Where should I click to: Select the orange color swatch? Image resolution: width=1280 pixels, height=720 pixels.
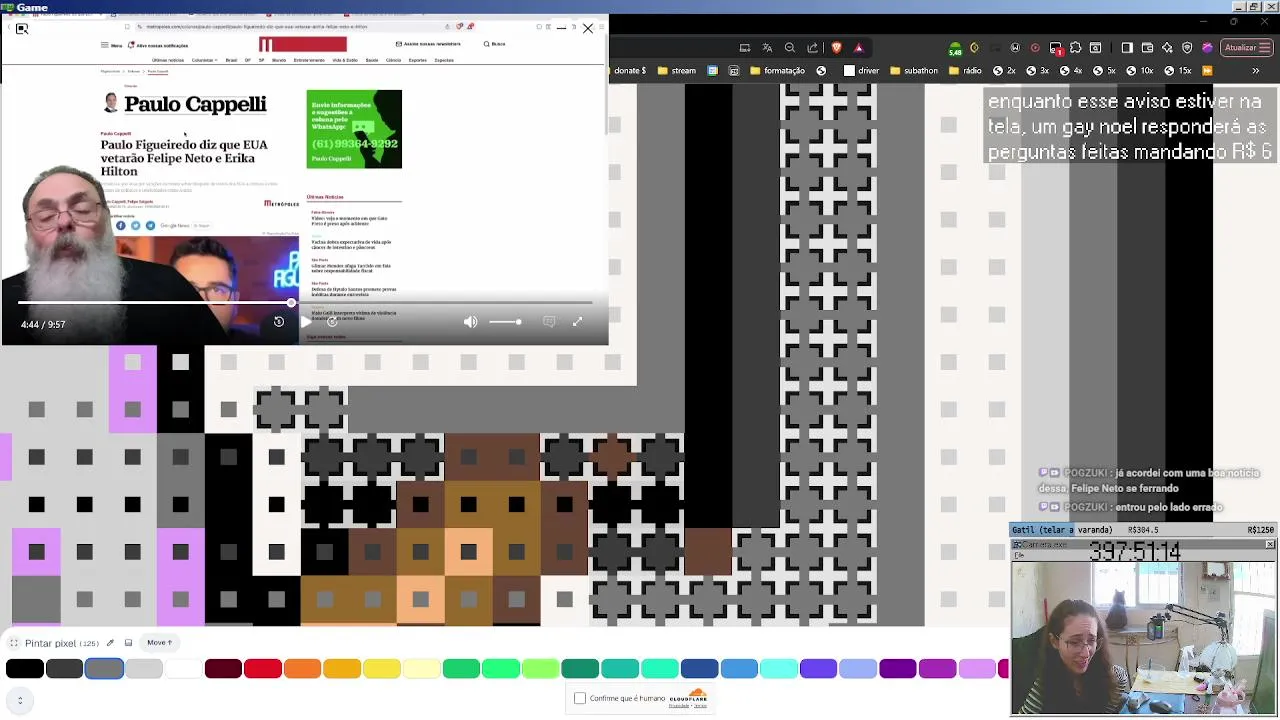click(x=302, y=669)
